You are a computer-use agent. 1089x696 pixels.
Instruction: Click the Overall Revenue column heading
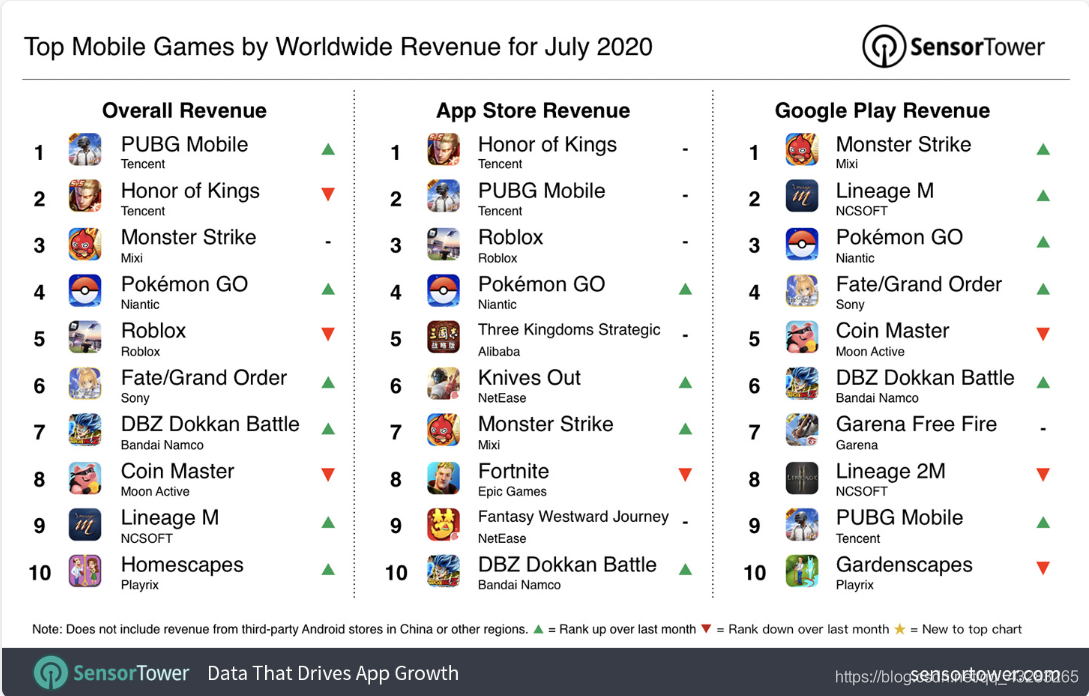pos(184,110)
